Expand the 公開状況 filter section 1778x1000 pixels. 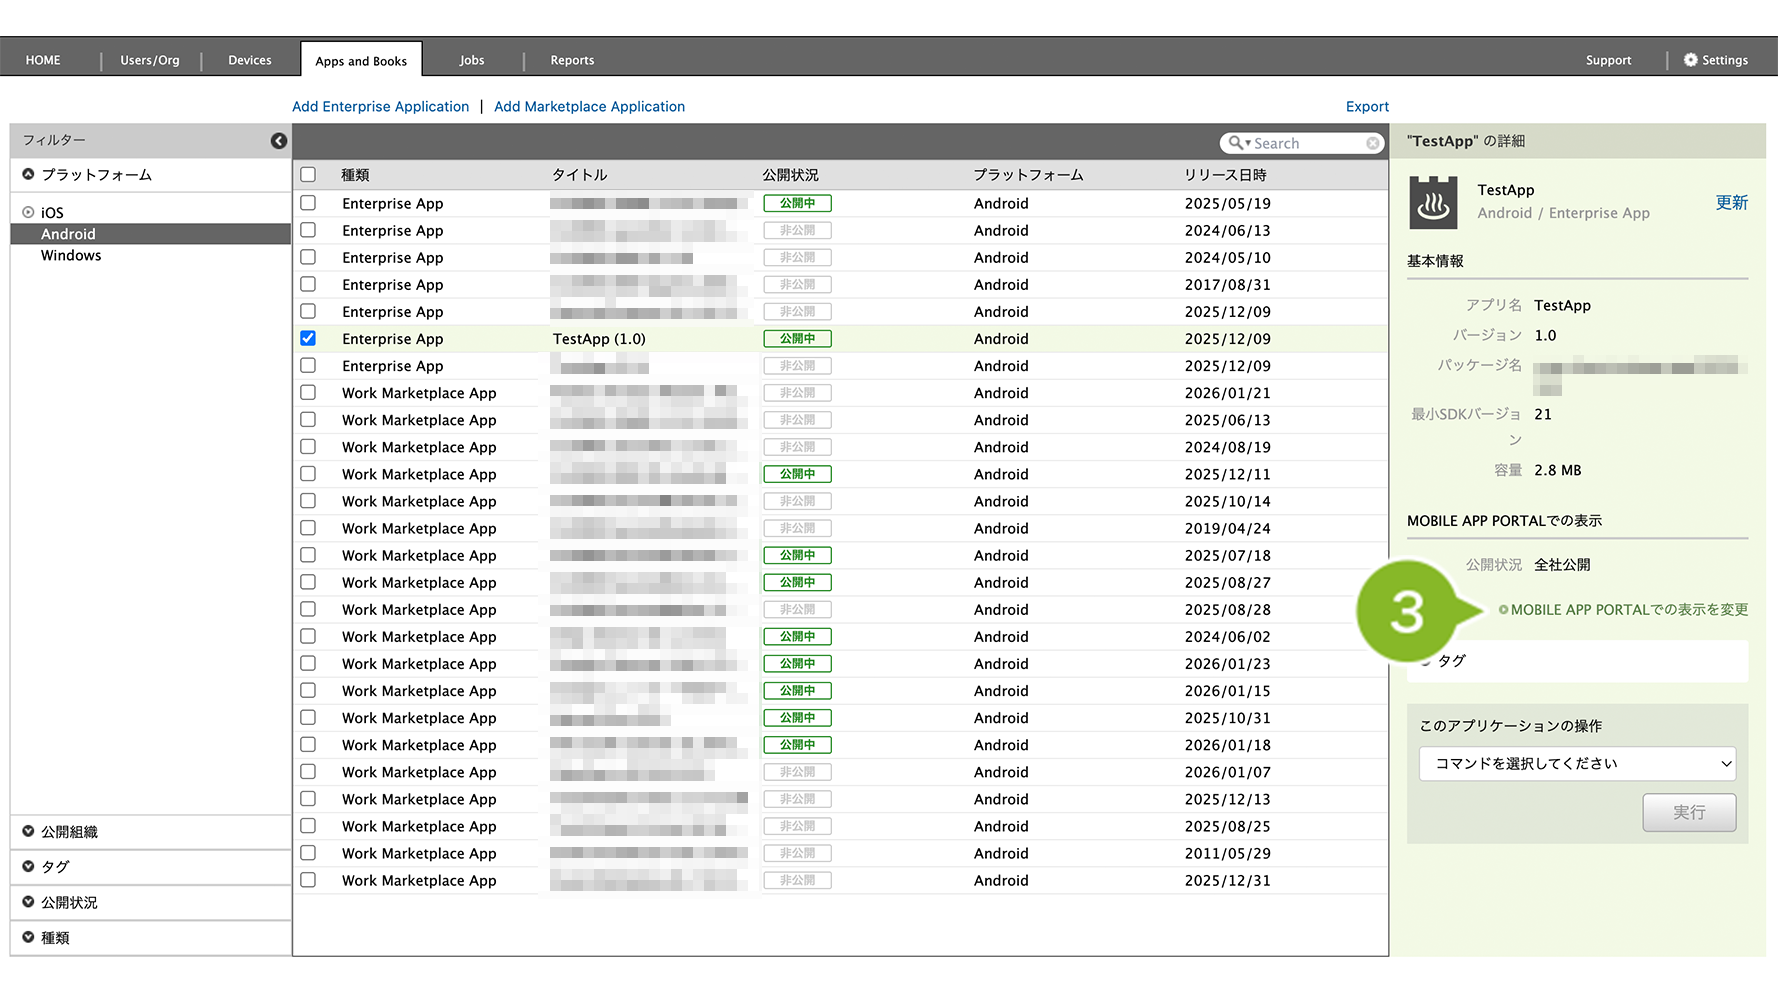(x=69, y=903)
